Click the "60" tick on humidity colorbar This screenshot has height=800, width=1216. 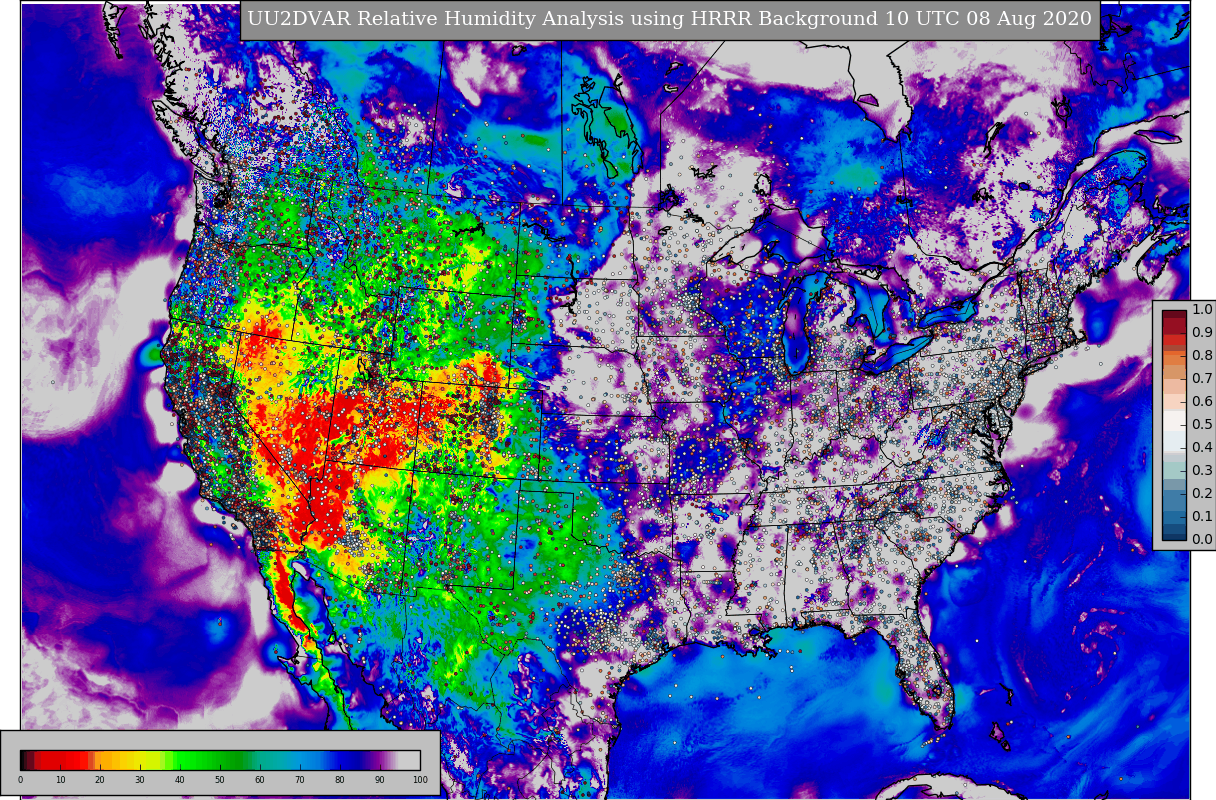point(260,780)
